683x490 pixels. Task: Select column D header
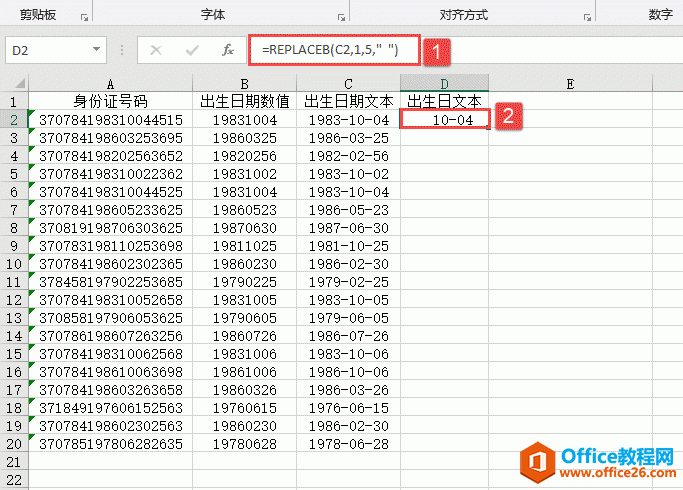[444, 84]
